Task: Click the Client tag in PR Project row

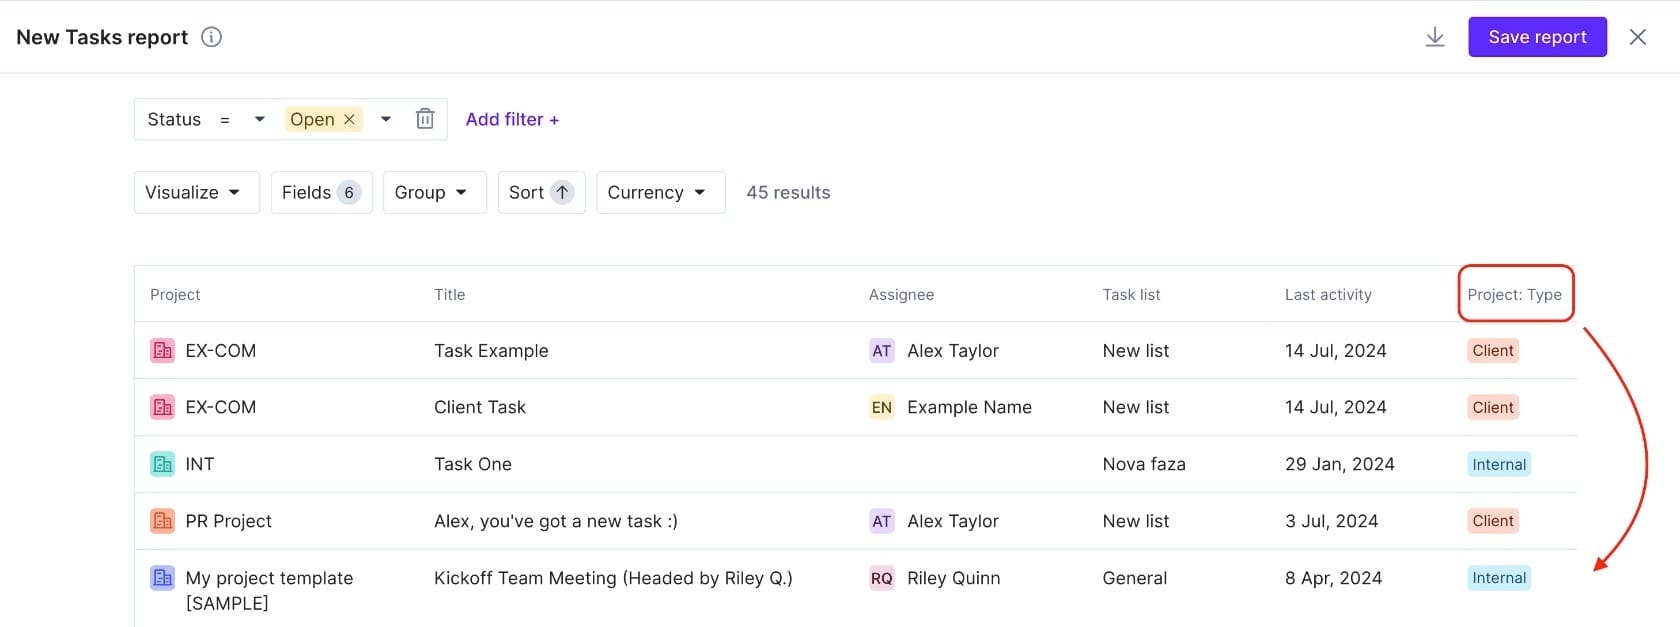Action: coord(1493,521)
